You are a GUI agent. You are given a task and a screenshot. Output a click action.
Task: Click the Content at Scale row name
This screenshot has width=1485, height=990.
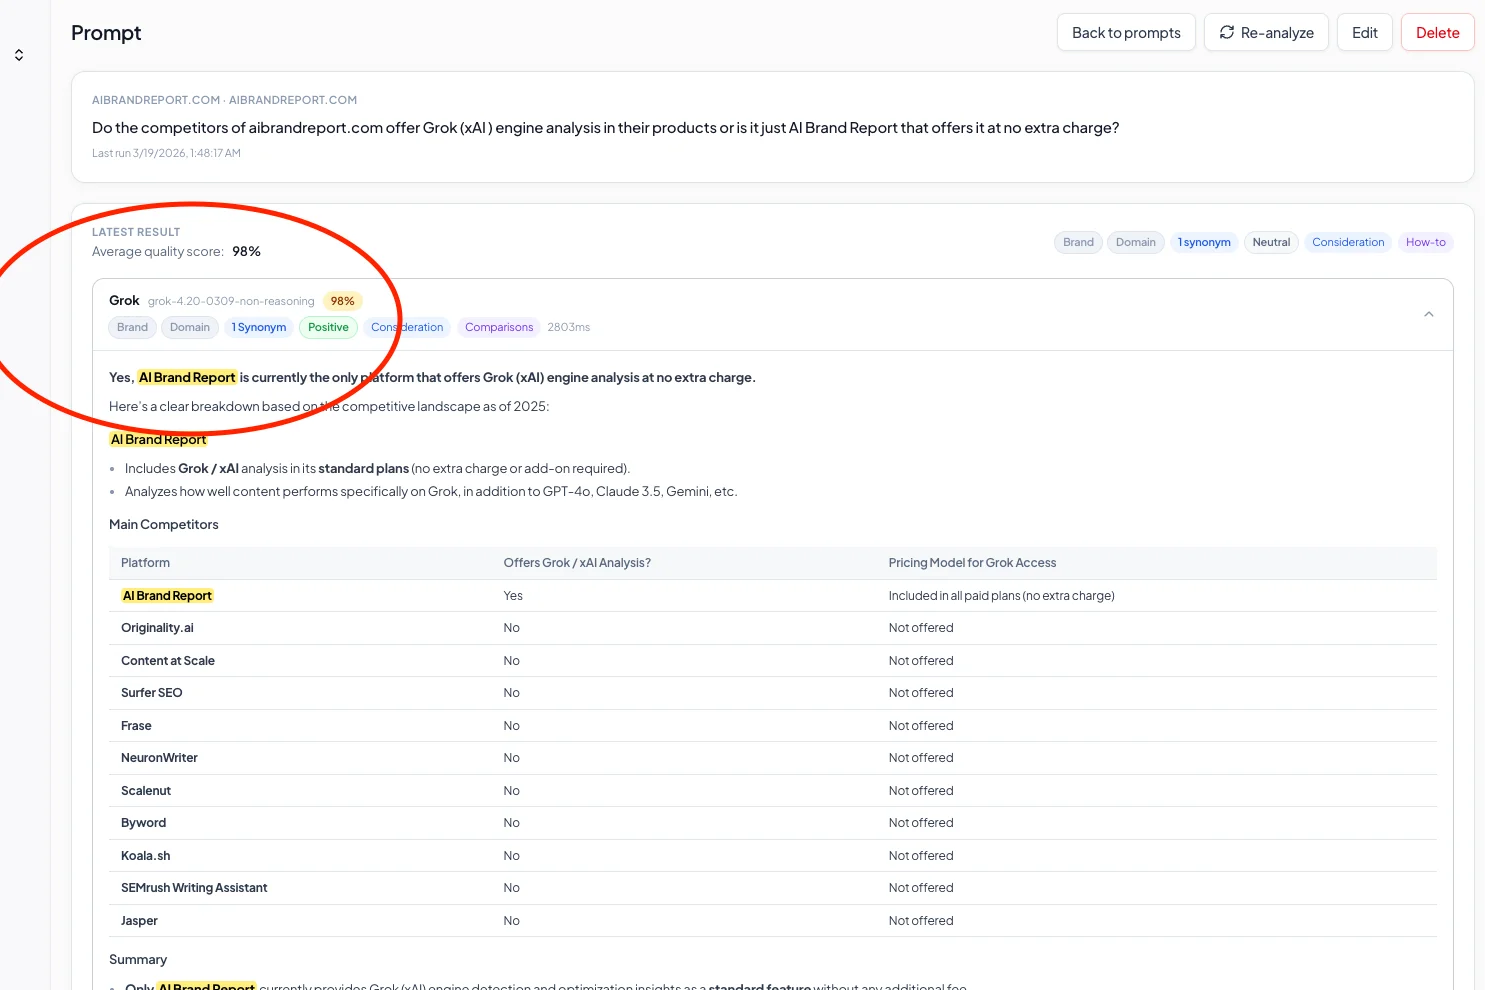[168, 661]
